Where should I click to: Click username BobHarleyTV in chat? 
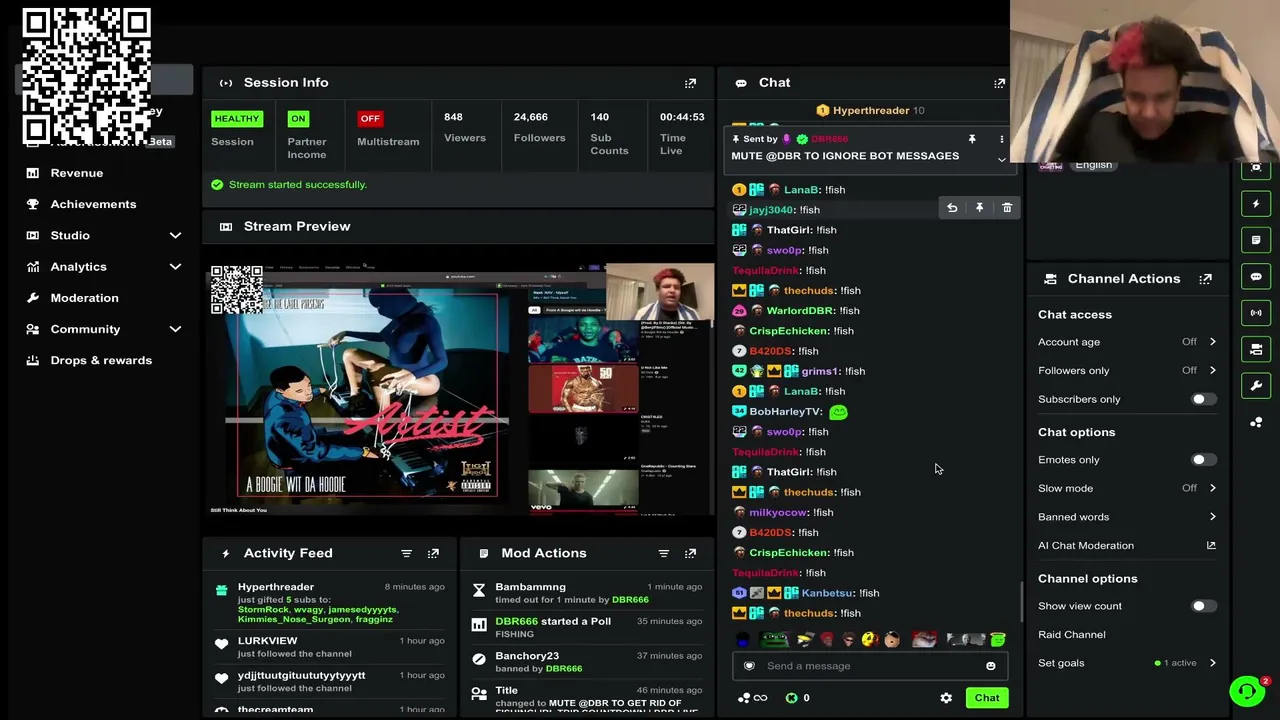786,412
